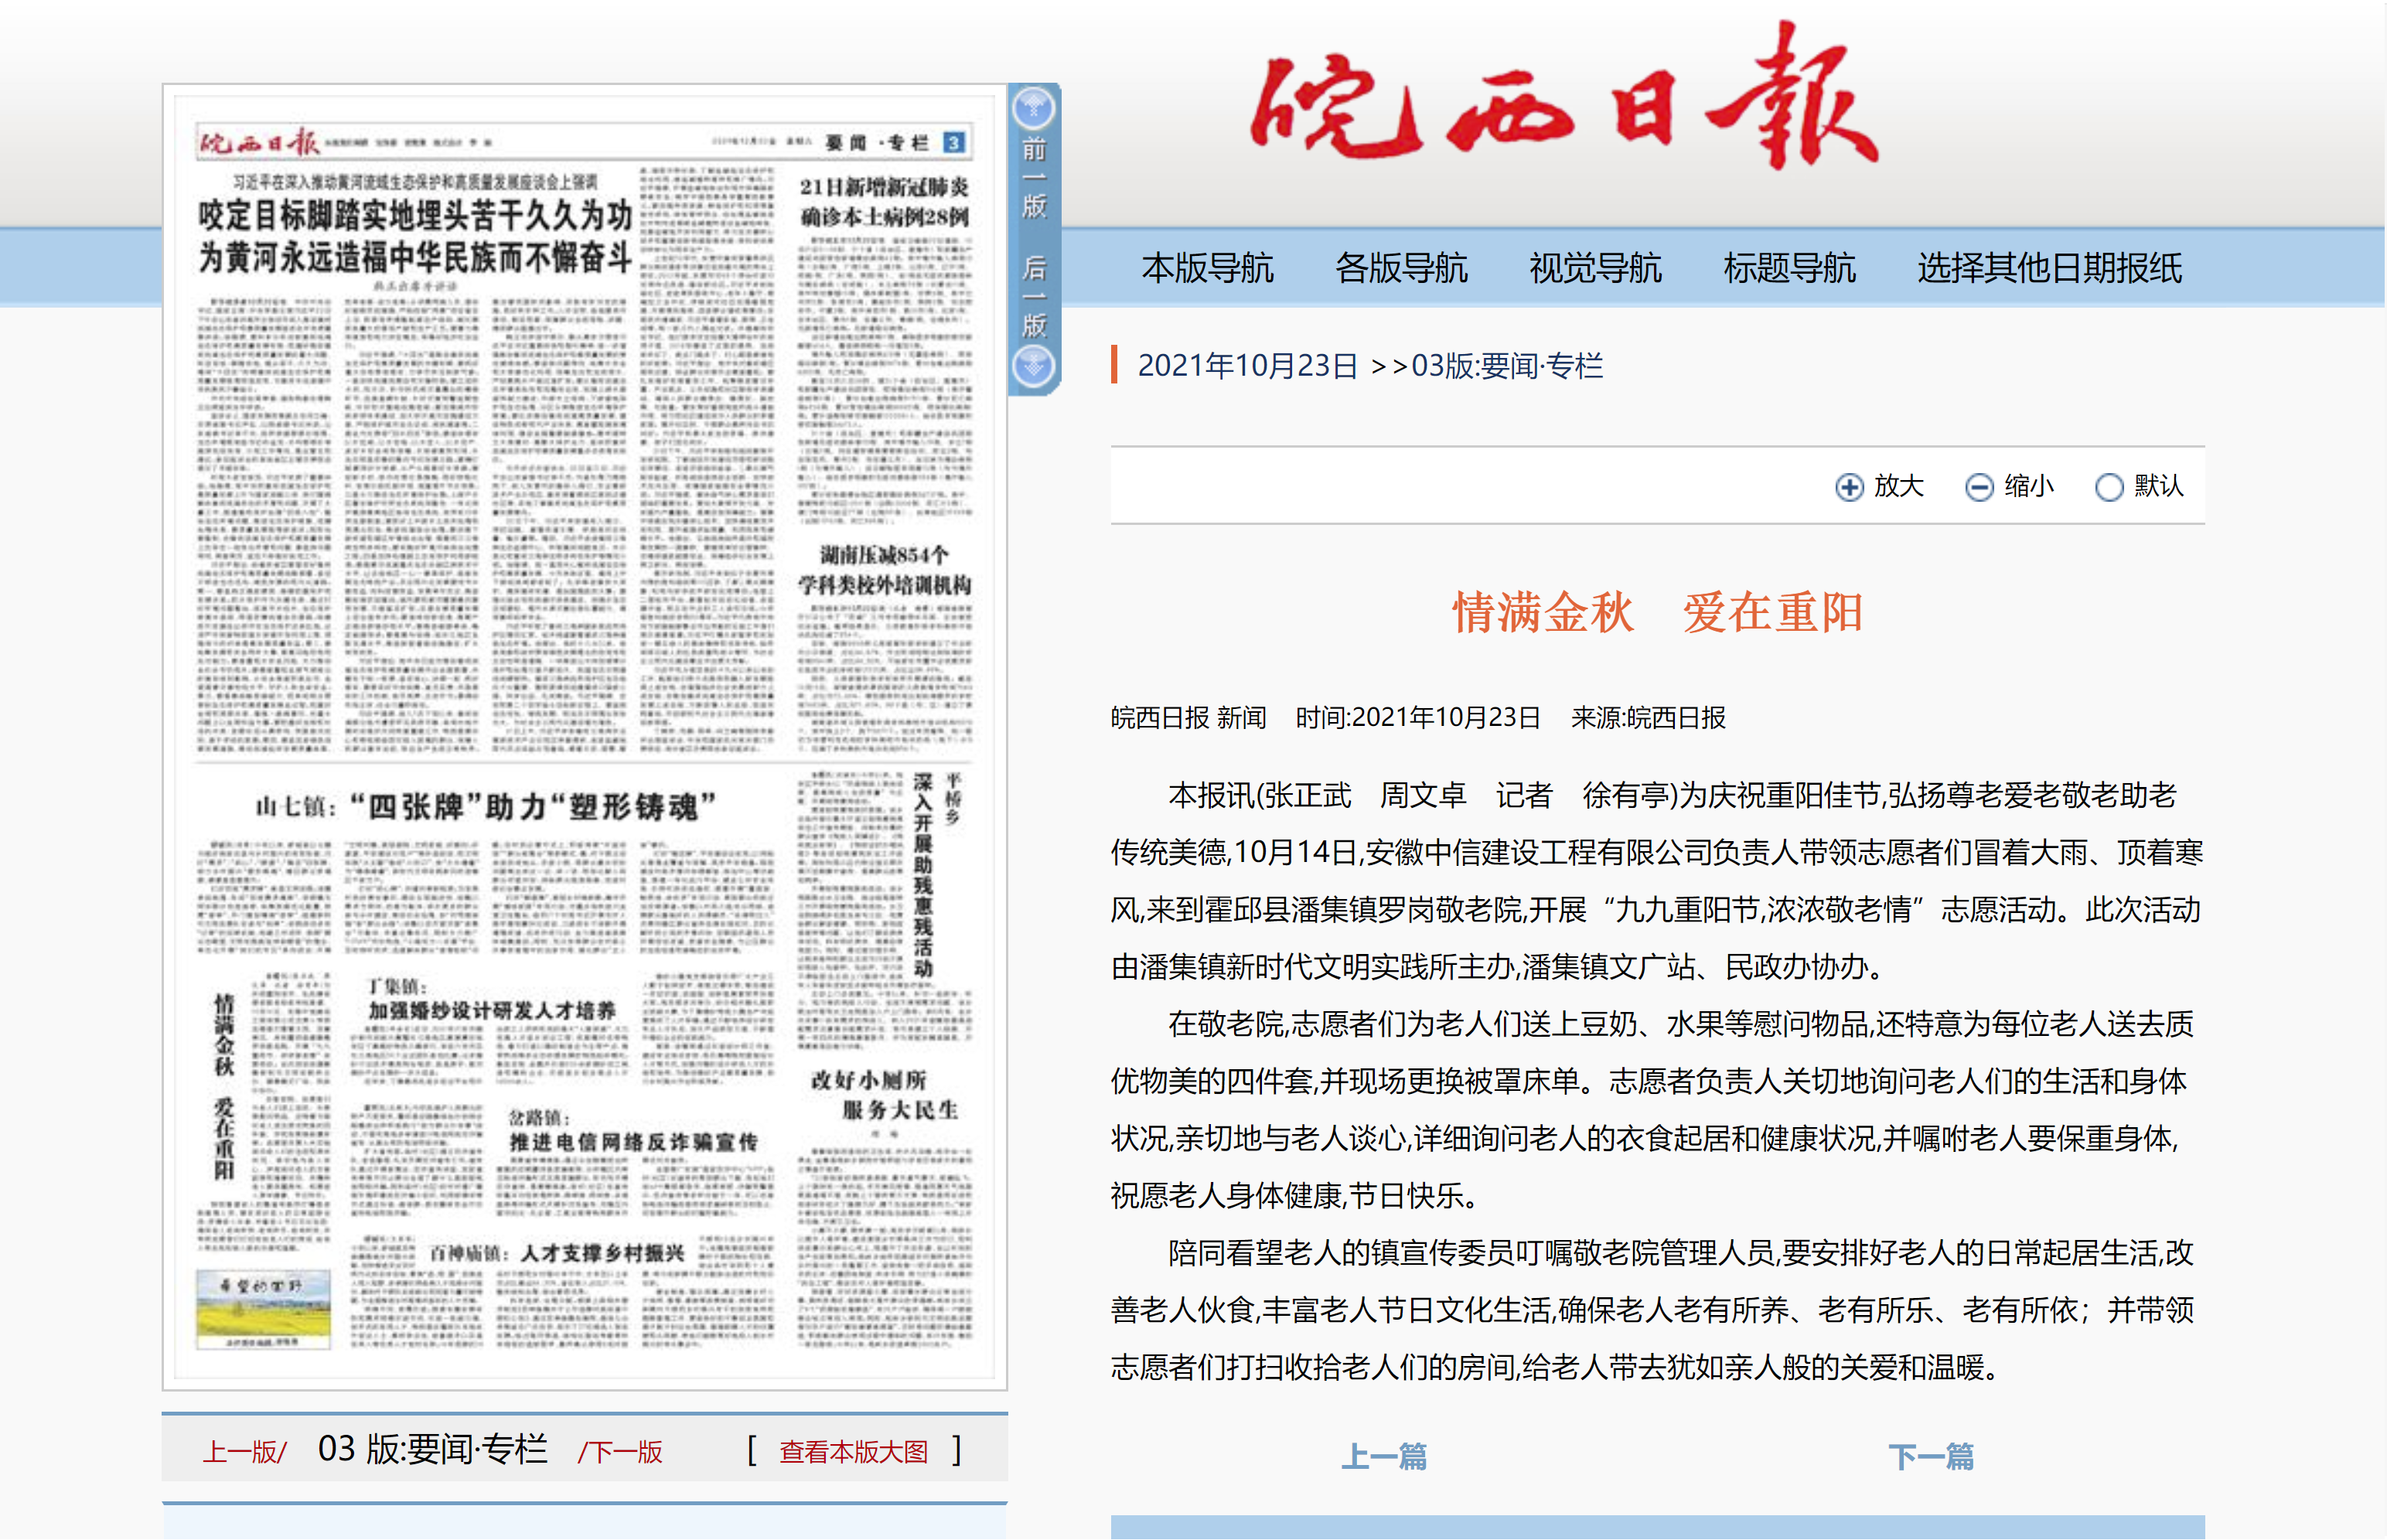Open 选择其他日期报纸 menu item
This screenshot has height=1540, width=2387.
[2049, 268]
